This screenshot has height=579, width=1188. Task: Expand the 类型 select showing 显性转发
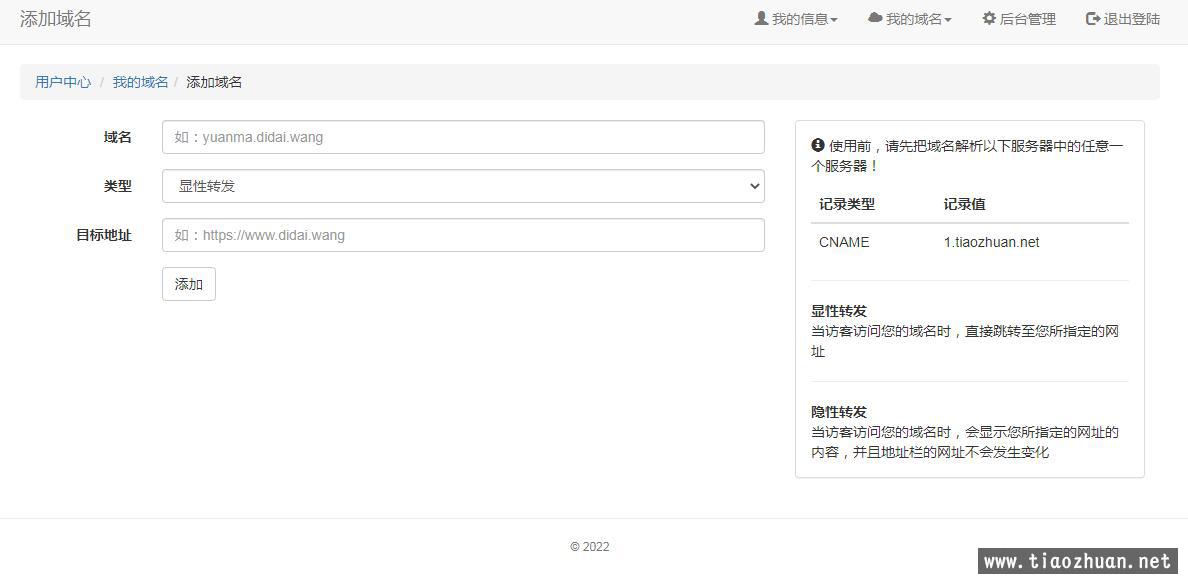pyautogui.click(x=463, y=186)
